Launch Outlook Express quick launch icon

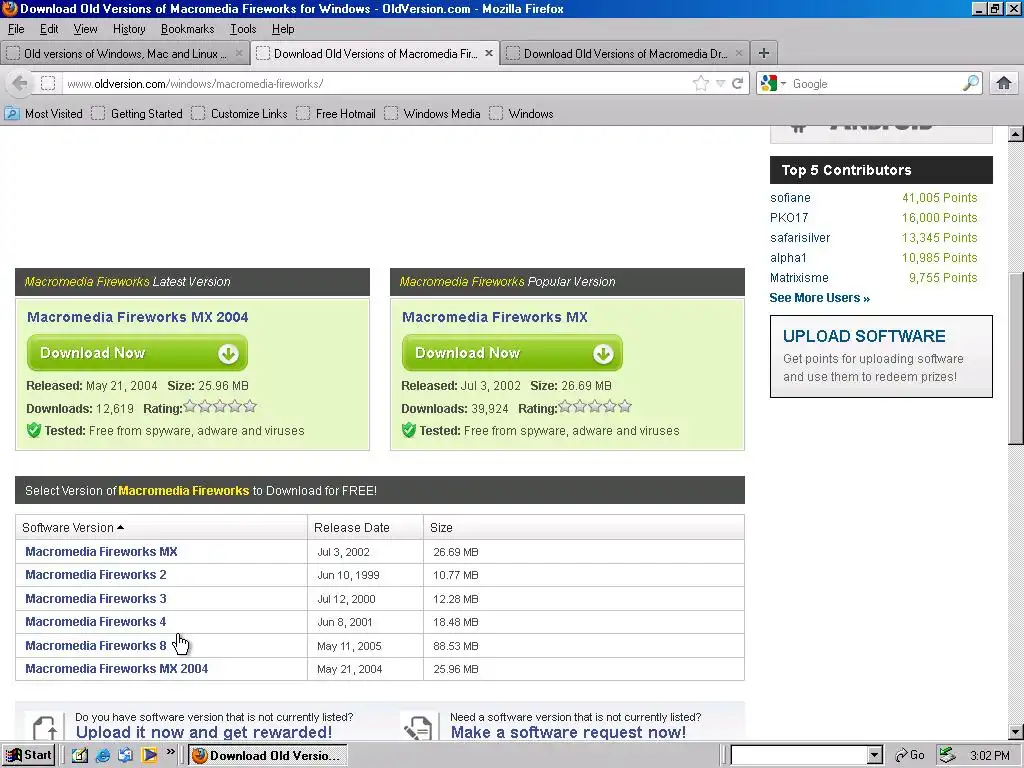point(125,756)
